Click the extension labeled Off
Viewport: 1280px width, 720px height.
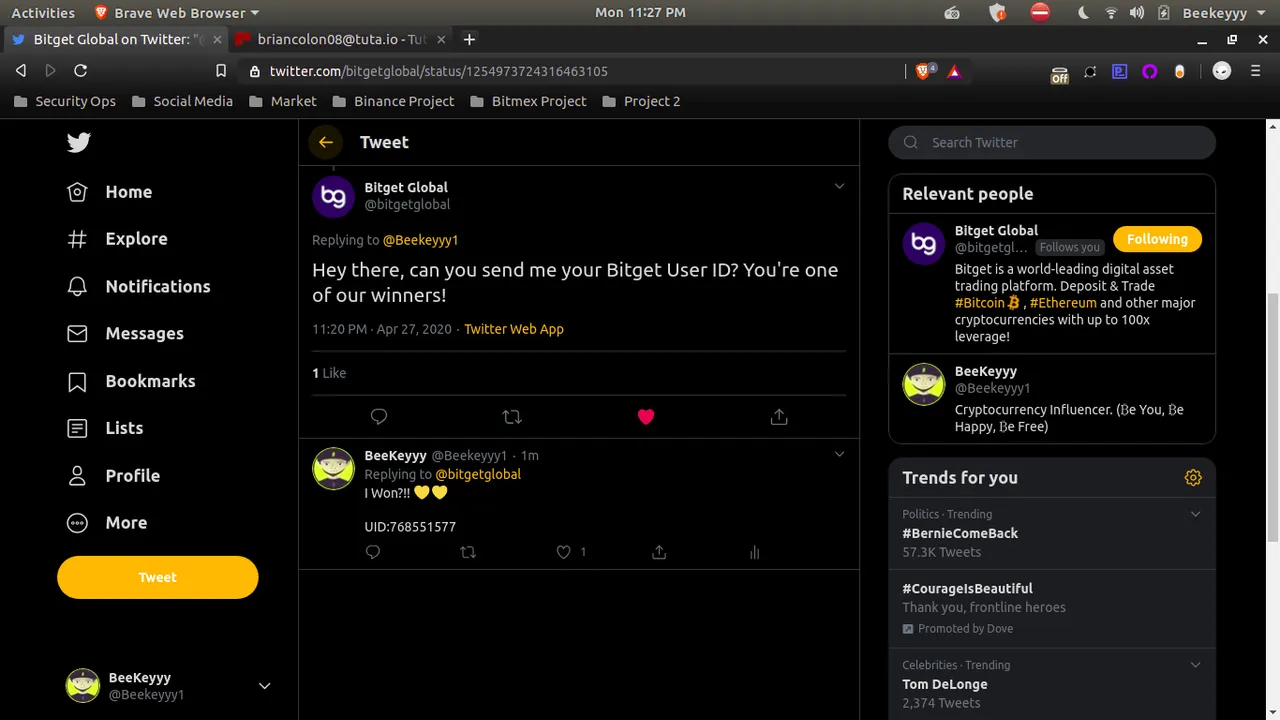(x=1060, y=72)
